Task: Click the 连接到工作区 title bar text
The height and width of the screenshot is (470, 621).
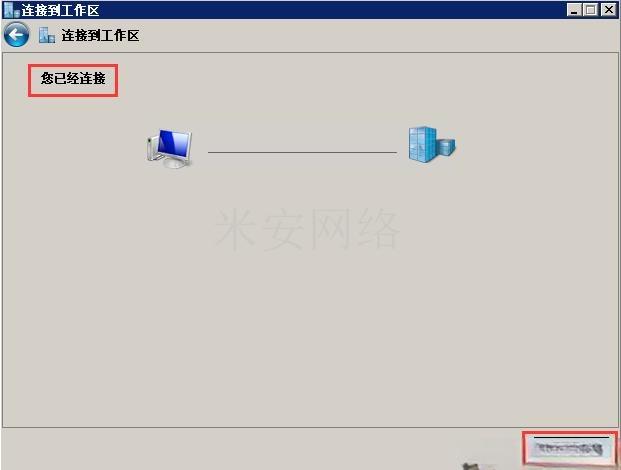Action: [60, 10]
